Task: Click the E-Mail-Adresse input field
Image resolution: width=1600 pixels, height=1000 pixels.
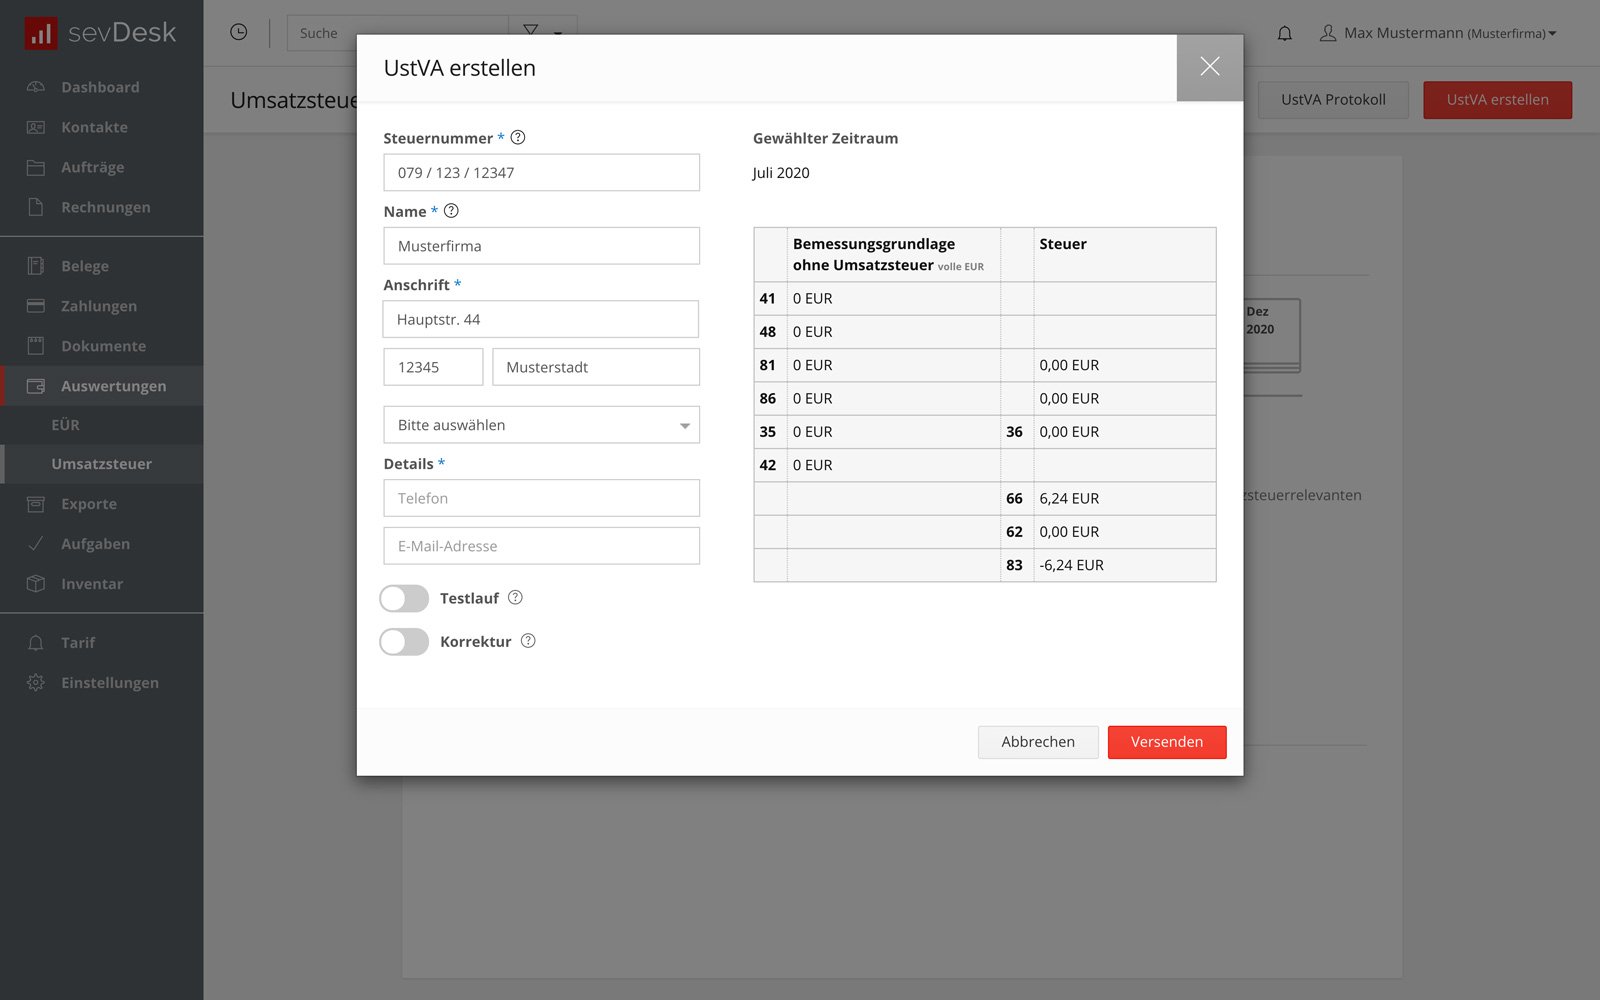Action: 541,546
